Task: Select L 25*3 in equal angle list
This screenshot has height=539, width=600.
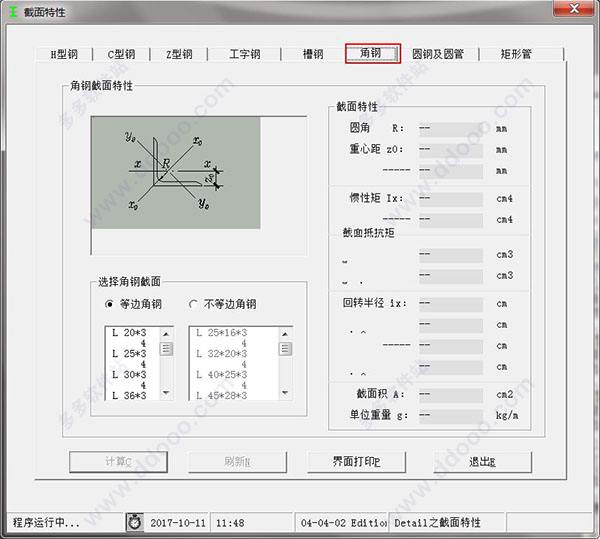Action: pos(129,353)
